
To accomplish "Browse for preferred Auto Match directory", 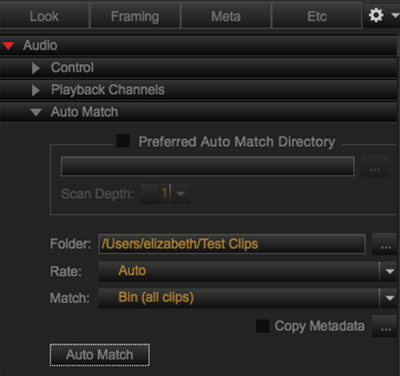I will [375, 166].
